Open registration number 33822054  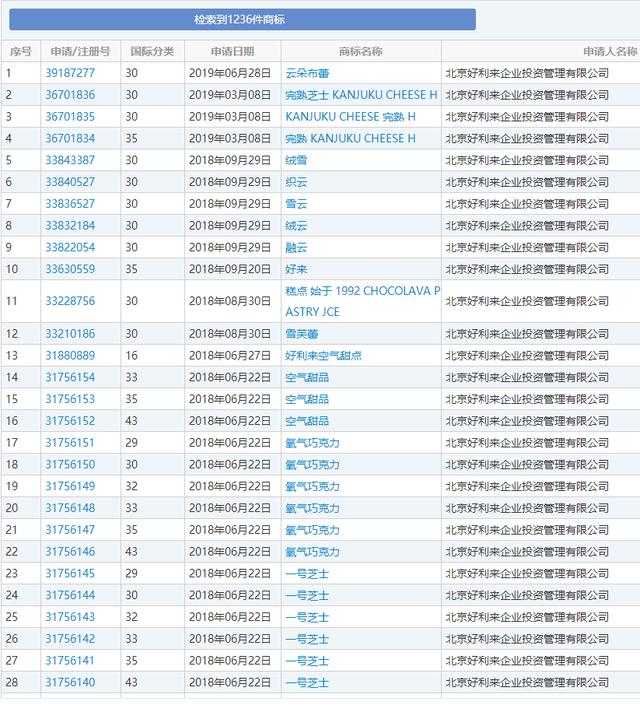coord(70,247)
